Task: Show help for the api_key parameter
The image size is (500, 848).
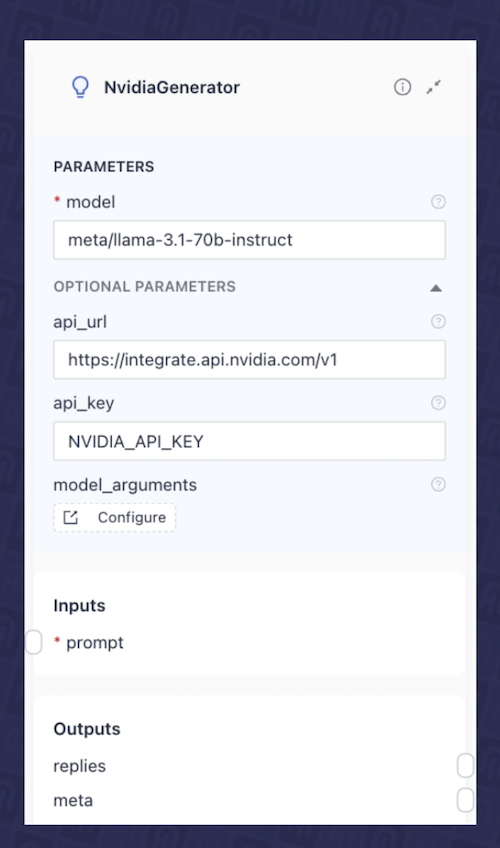Action: pyautogui.click(x=438, y=402)
